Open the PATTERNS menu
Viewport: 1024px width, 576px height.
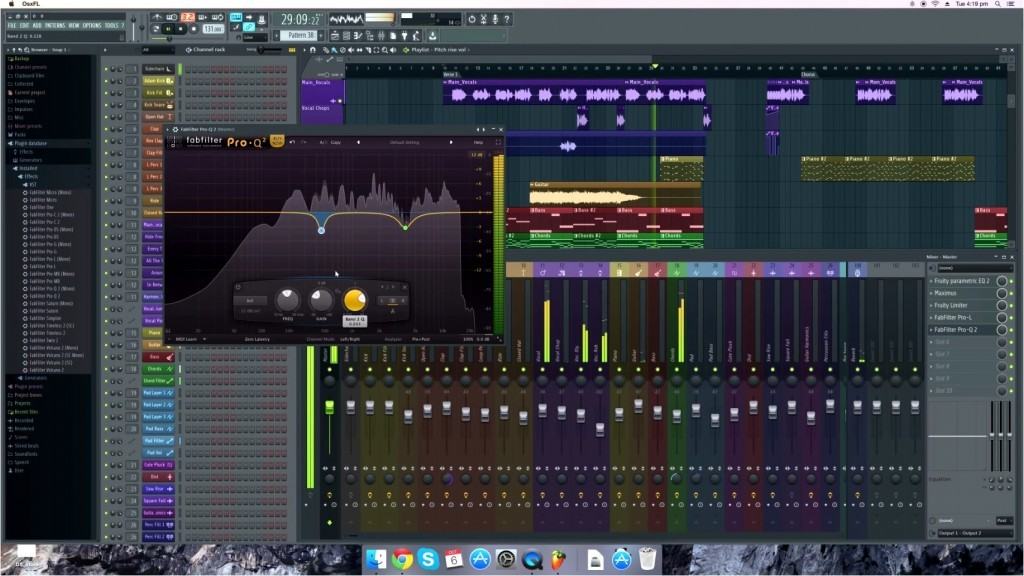pos(55,25)
